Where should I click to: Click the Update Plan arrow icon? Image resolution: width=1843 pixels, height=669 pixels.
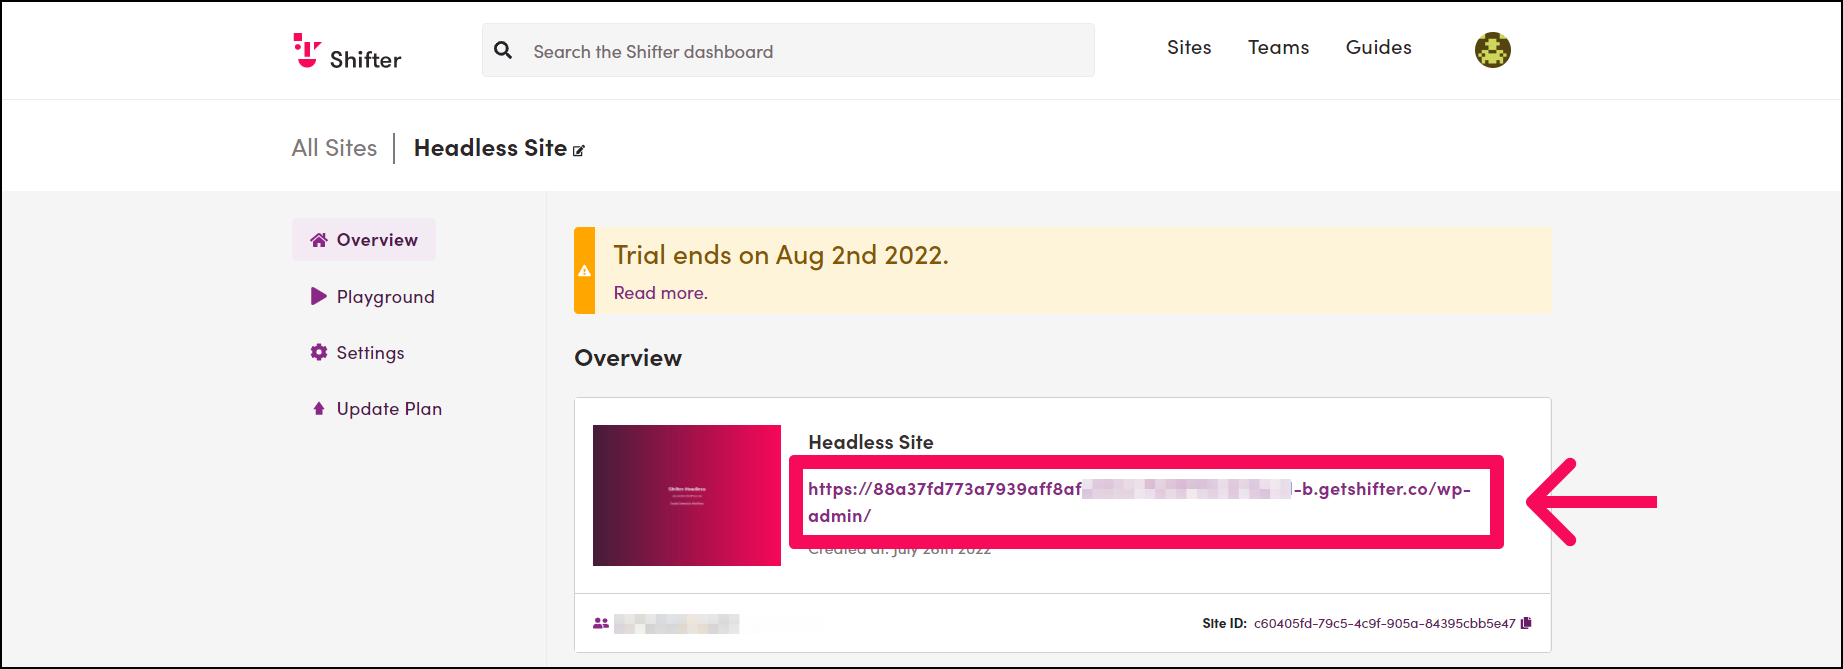319,408
